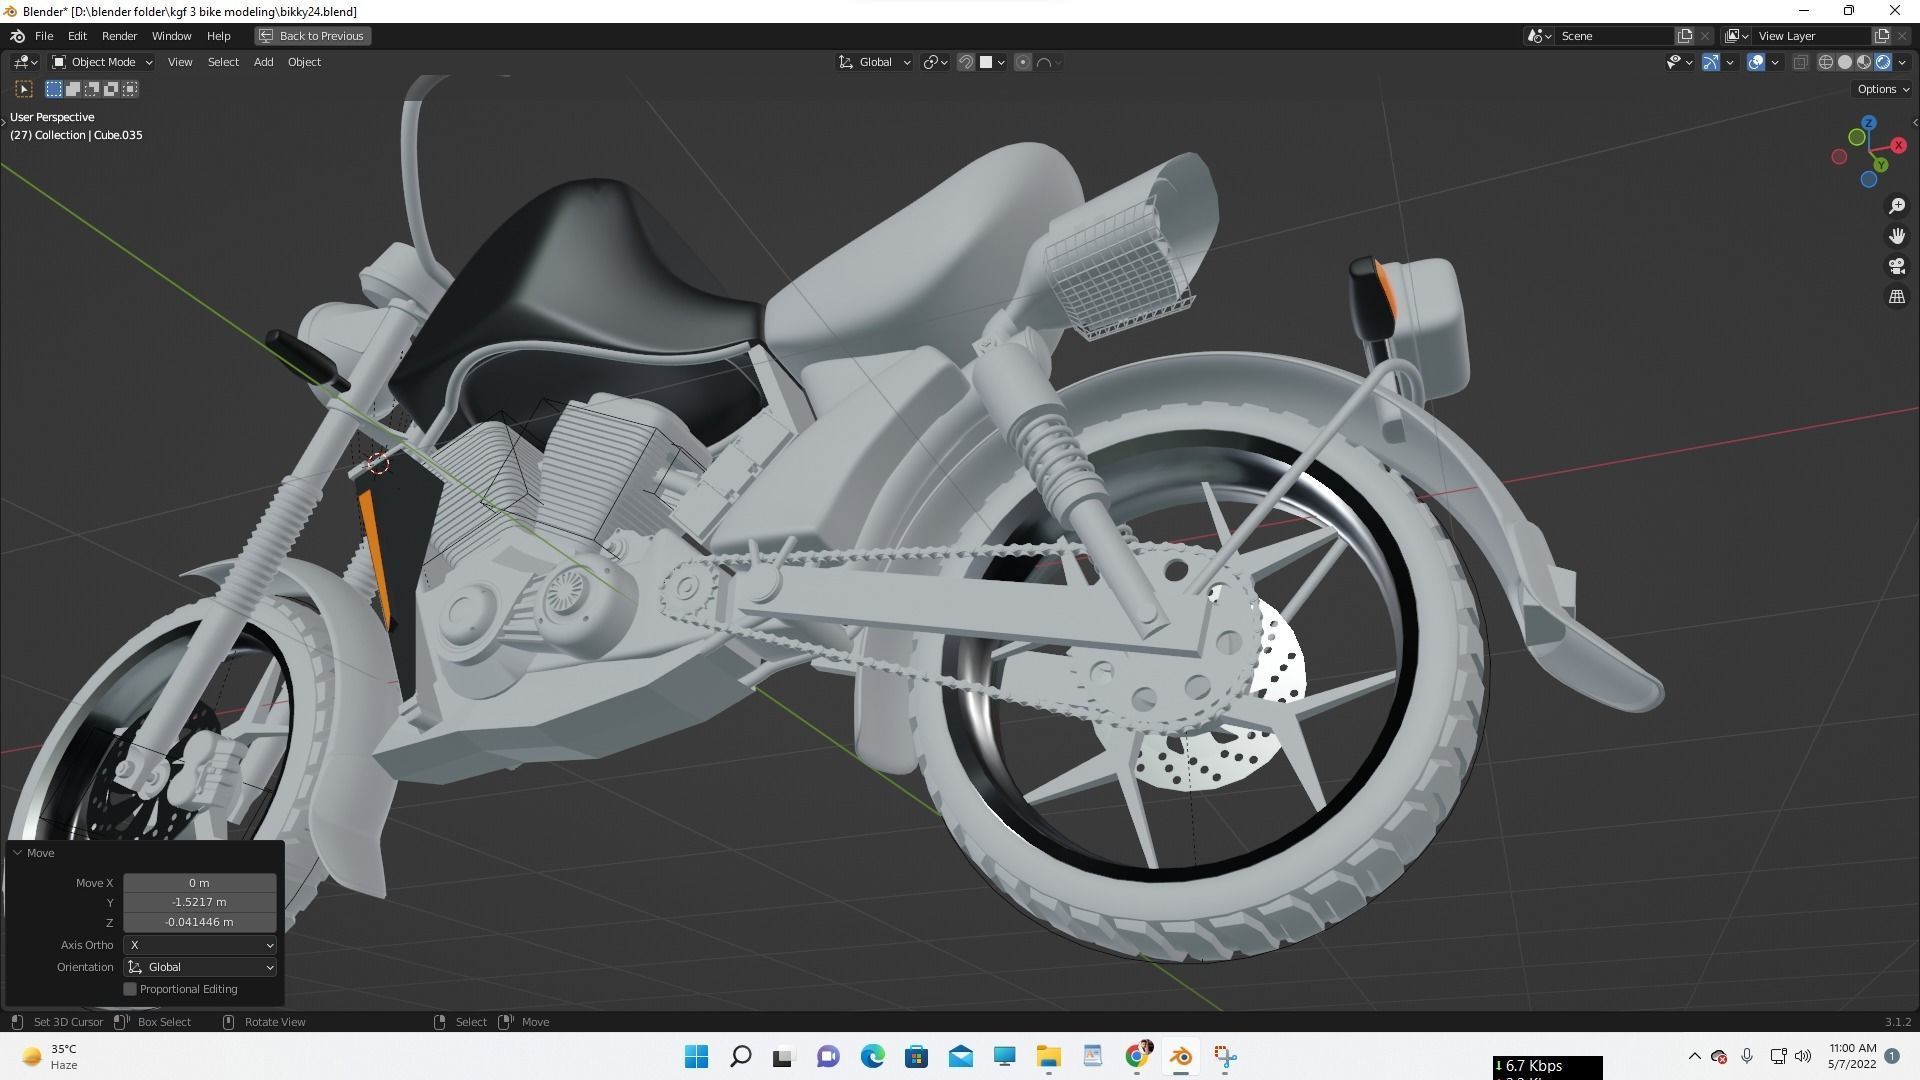Screen dimensions: 1920x1080
Task: Toggle X-Ray view in the viewport
Action: (x=1800, y=62)
